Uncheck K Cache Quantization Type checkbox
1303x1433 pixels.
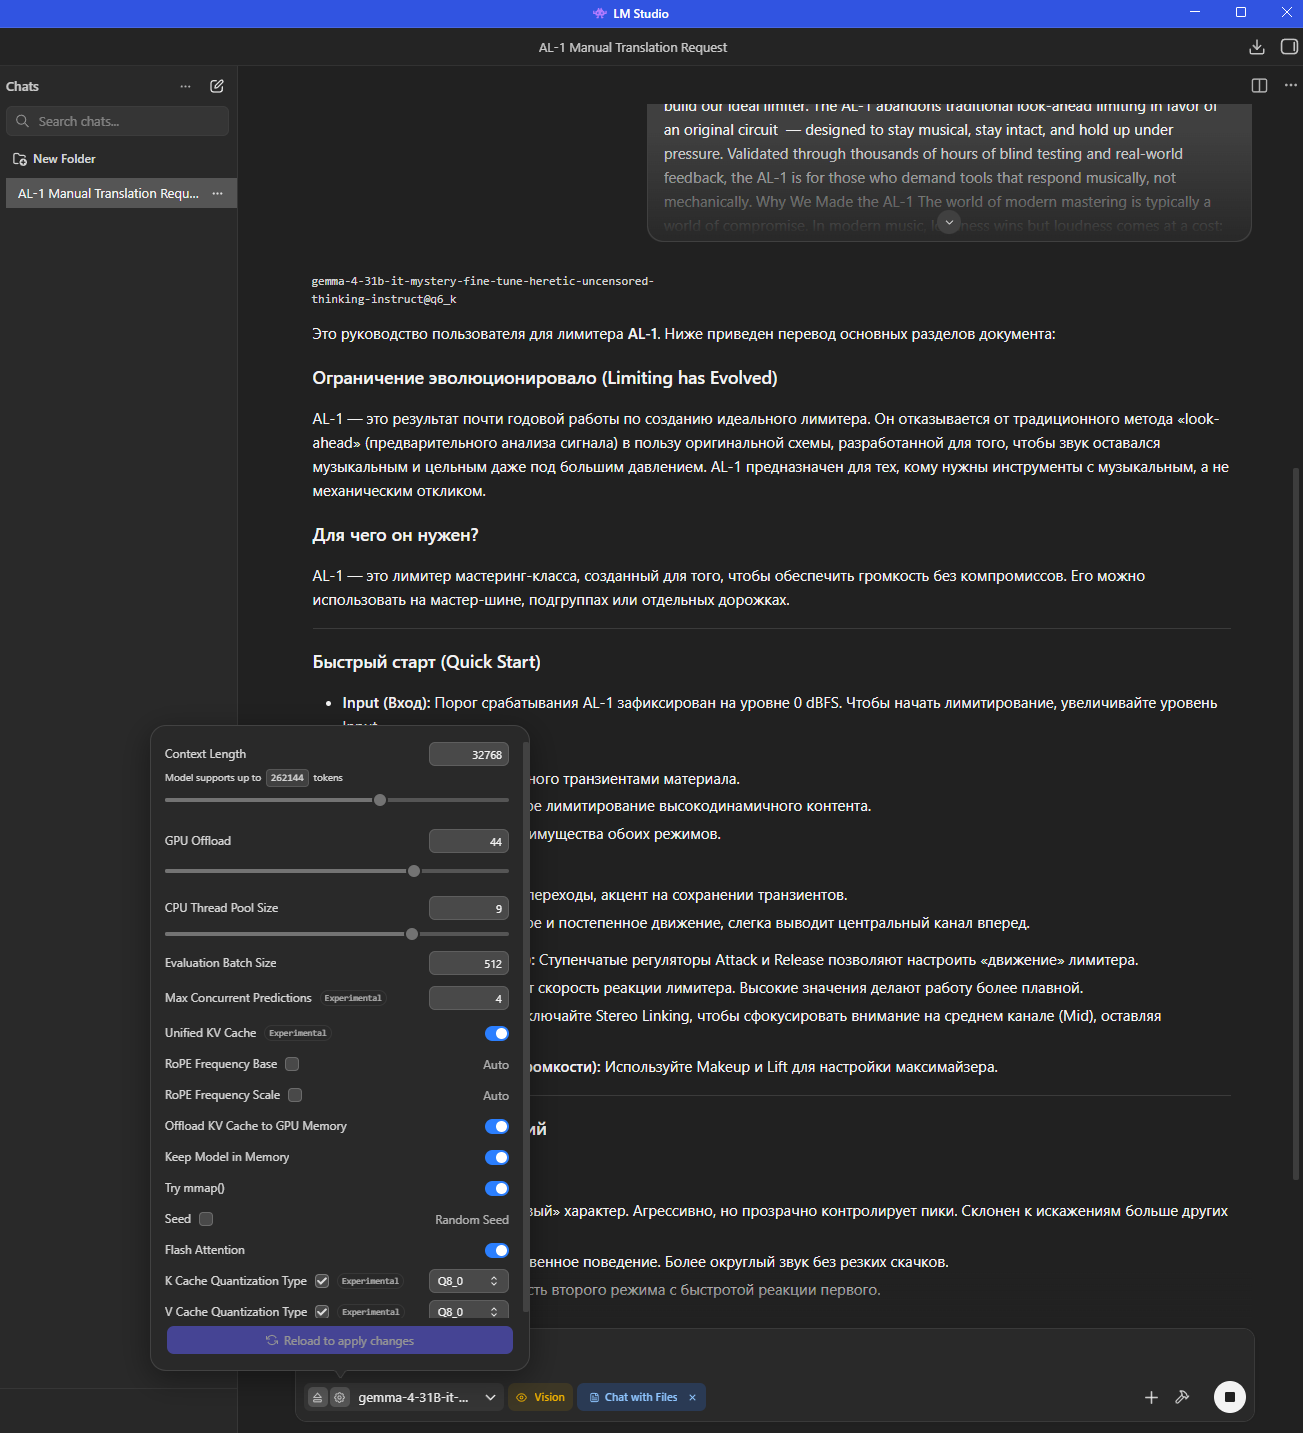click(322, 1281)
